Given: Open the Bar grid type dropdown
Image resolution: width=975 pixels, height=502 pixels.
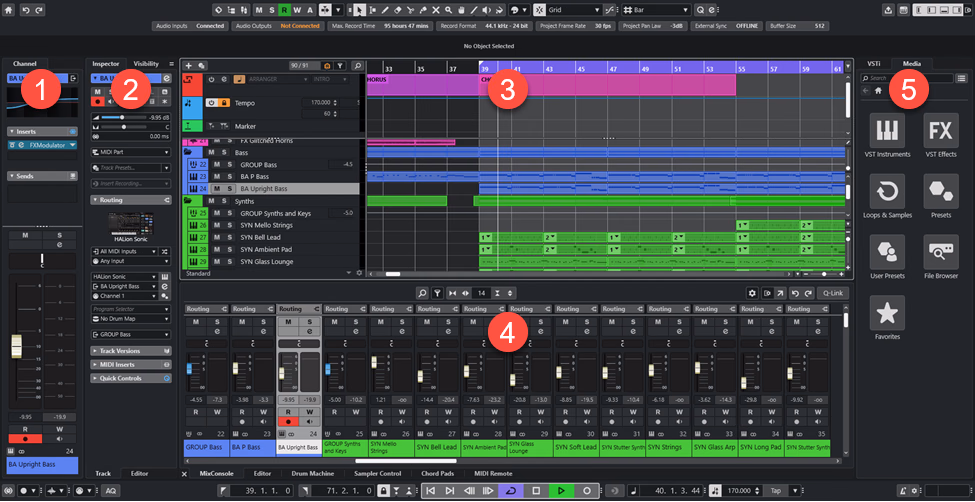Looking at the screenshot, I should (x=657, y=10).
